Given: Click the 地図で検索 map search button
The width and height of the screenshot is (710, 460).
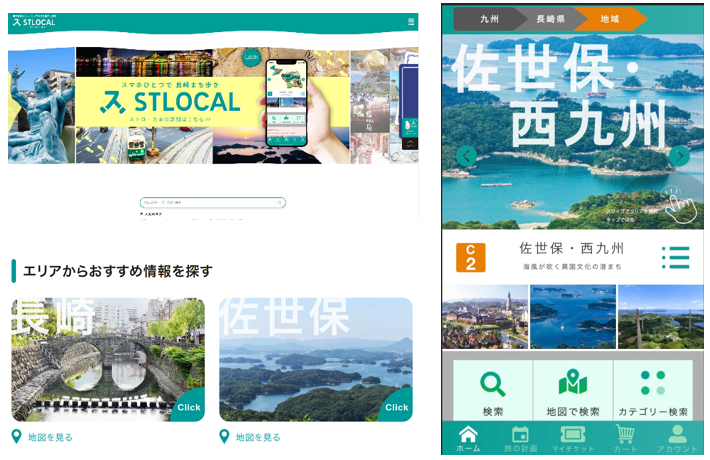Looking at the screenshot, I should click(573, 391).
